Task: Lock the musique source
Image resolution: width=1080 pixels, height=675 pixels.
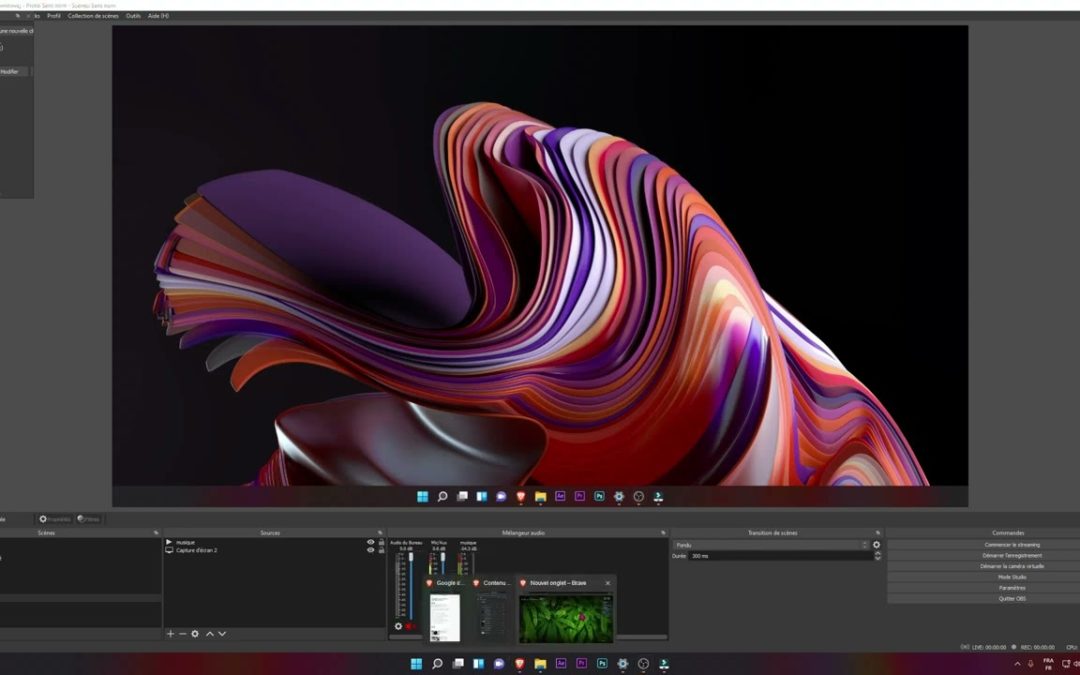Action: tap(381, 542)
